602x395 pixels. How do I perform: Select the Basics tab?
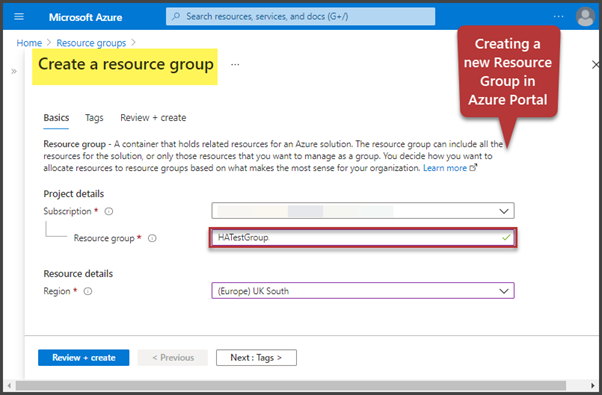[x=56, y=118]
